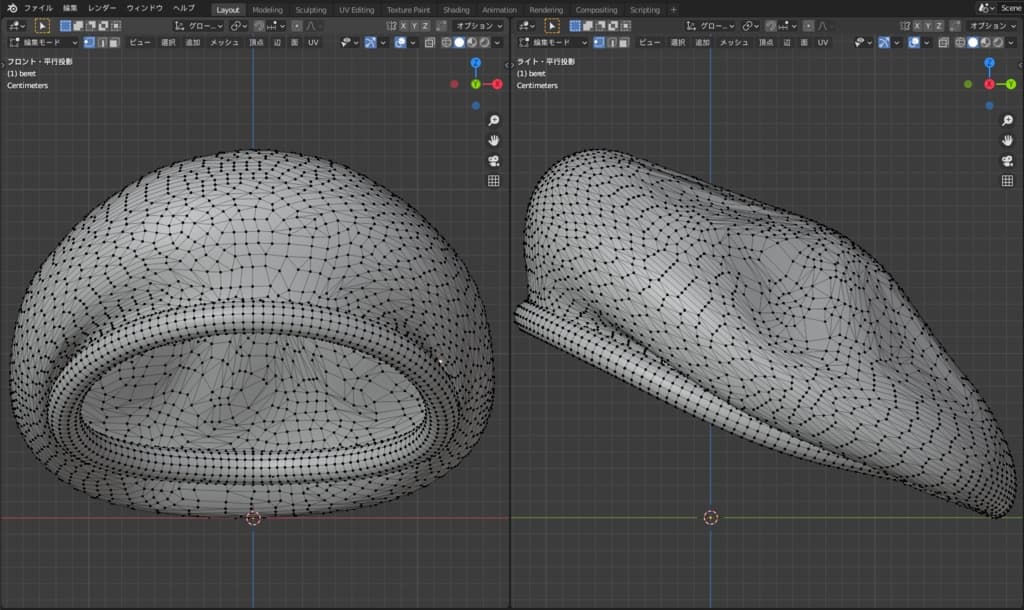Image resolution: width=1024 pixels, height=610 pixels.
Task: Select the tweak arrow tool in left viewport
Action: pyautogui.click(x=43, y=25)
